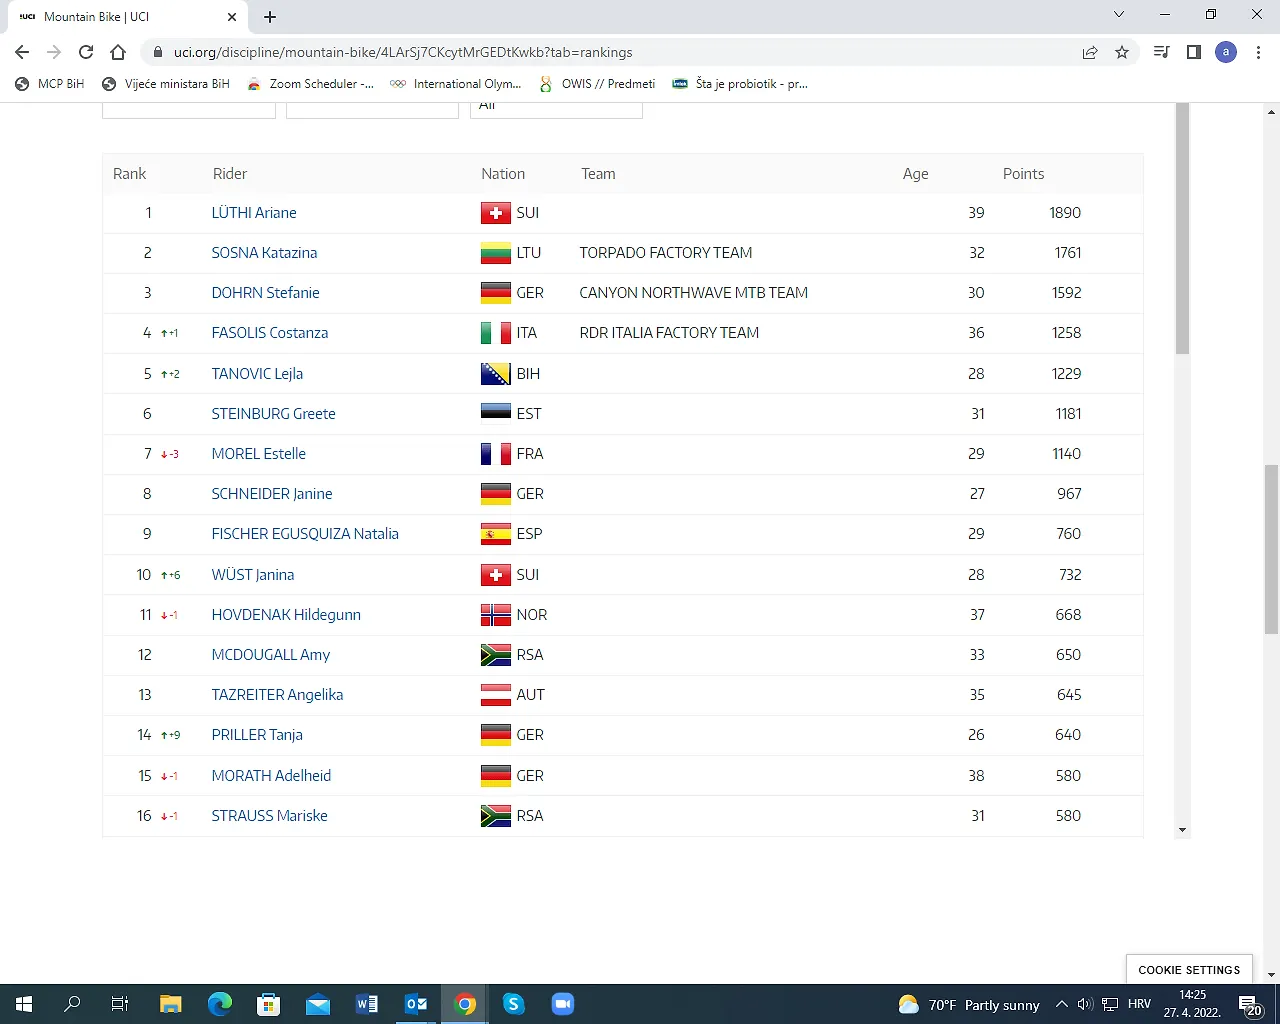Mute volume from the system tray
The width and height of the screenshot is (1280, 1024).
point(1084,1004)
